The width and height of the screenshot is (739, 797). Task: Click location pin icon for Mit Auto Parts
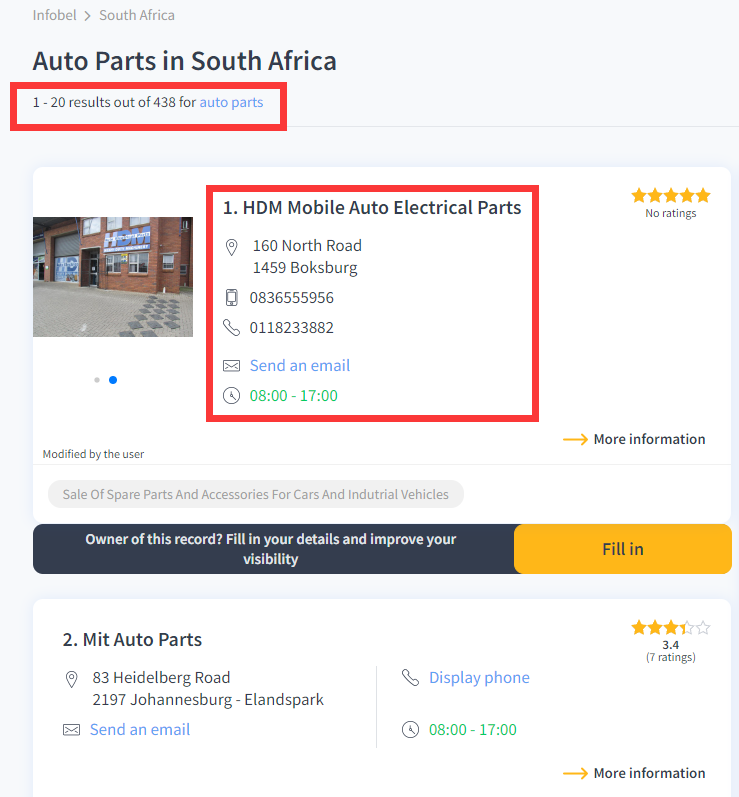click(x=72, y=679)
